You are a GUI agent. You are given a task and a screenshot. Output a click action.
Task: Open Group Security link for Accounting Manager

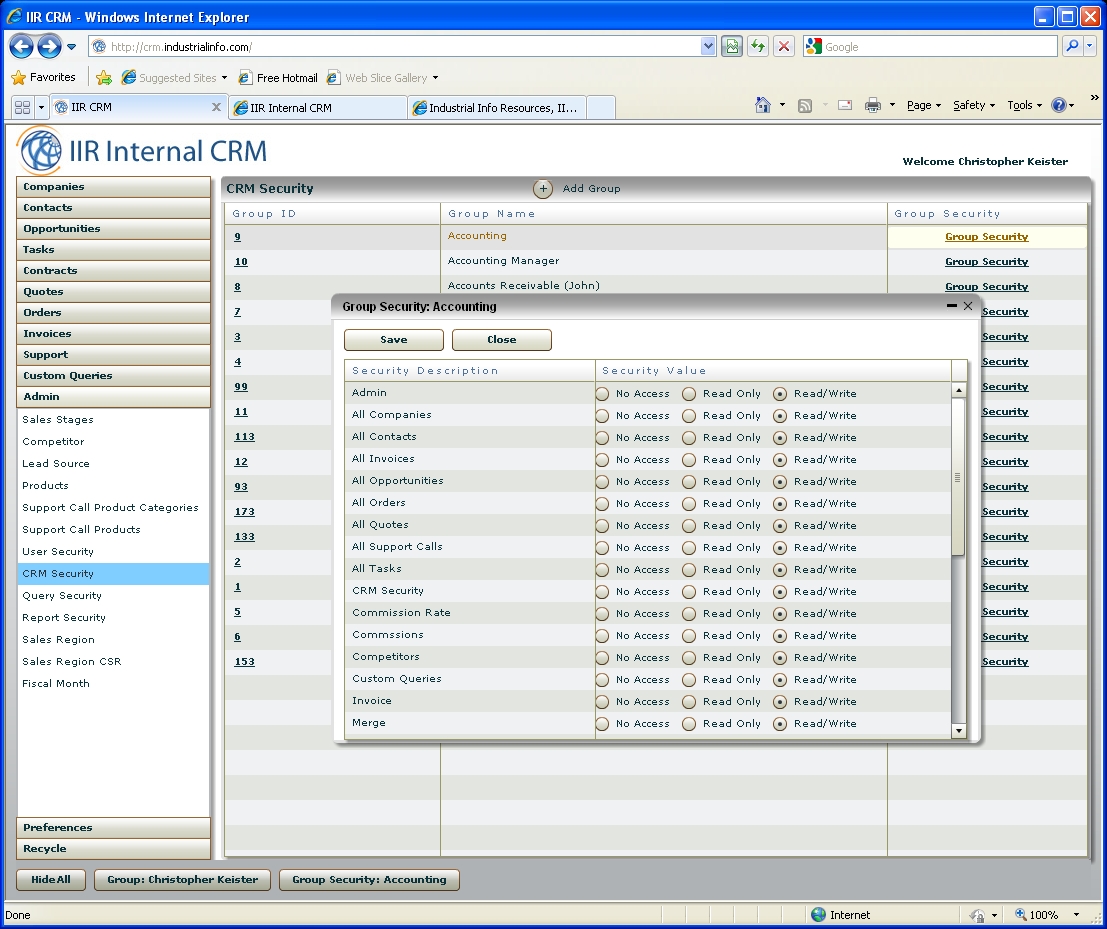(x=986, y=262)
